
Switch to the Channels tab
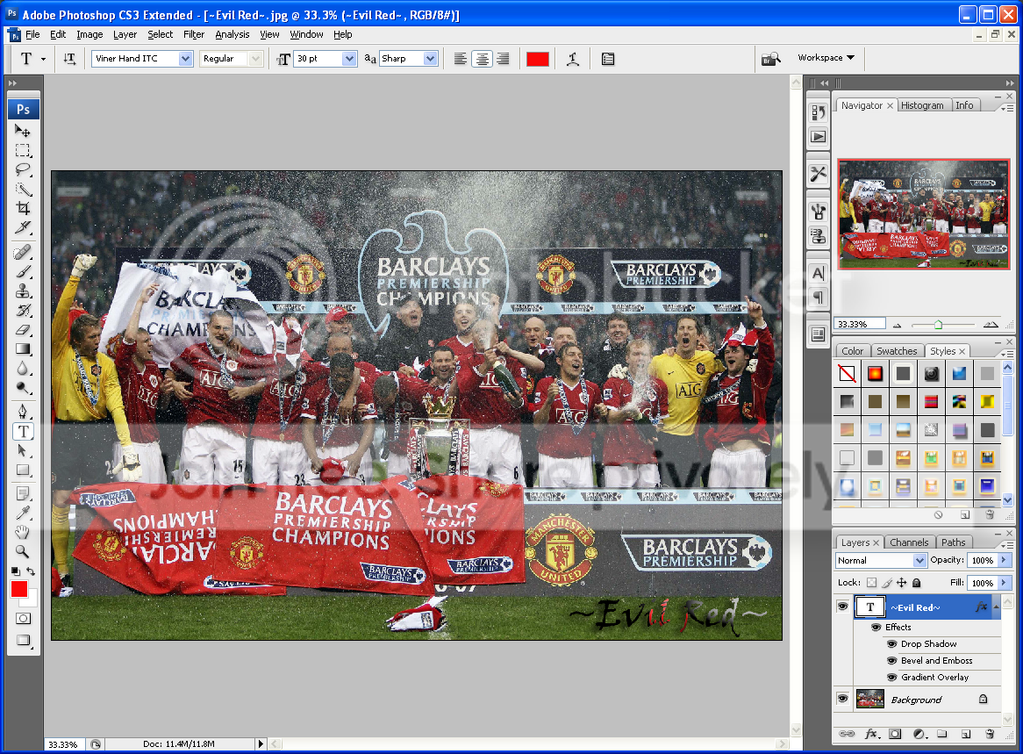click(x=908, y=542)
